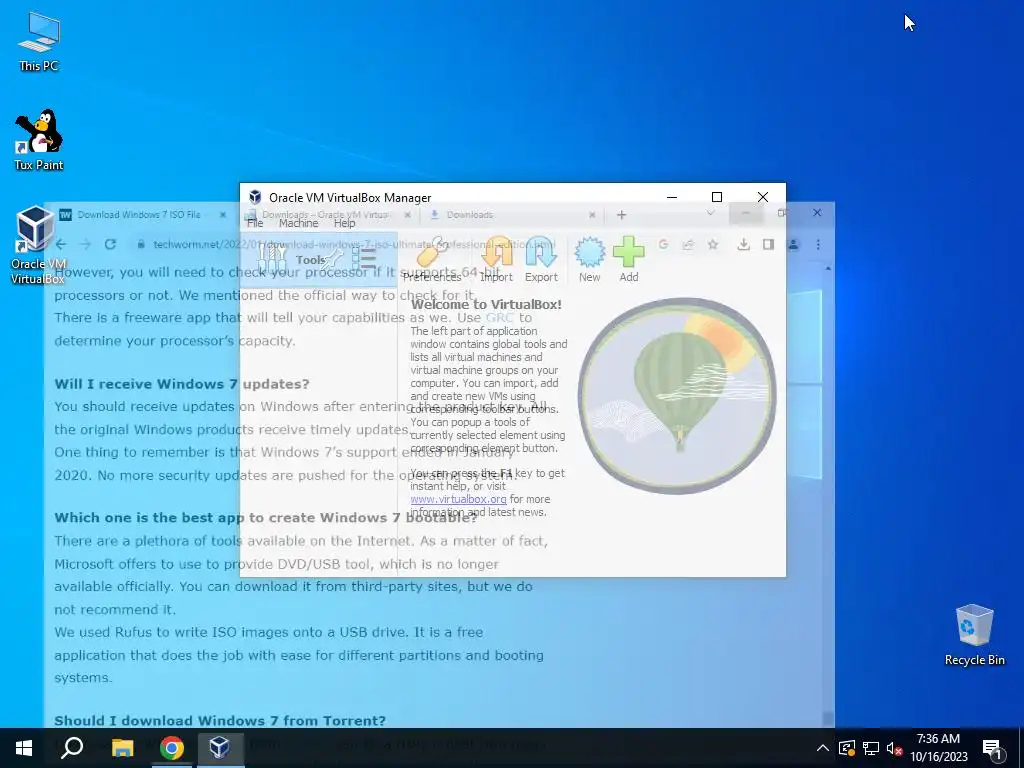Image resolution: width=1024 pixels, height=768 pixels.
Task: Click the green Add machine icon
Action: tap(629, 260)
